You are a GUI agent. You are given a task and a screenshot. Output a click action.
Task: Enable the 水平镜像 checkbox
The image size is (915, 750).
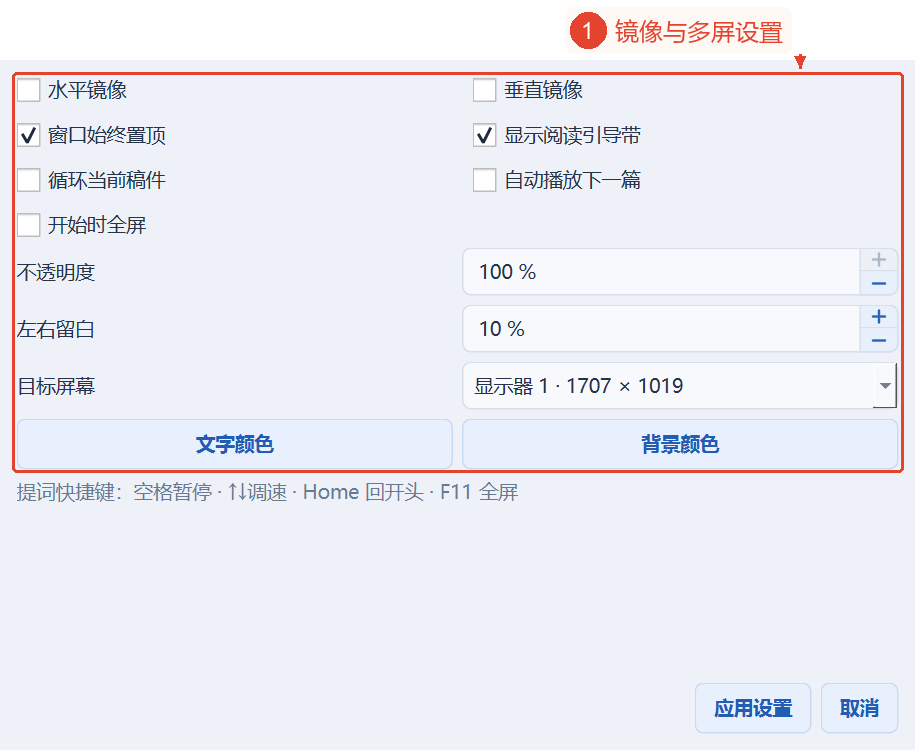(x=29, y=90)
